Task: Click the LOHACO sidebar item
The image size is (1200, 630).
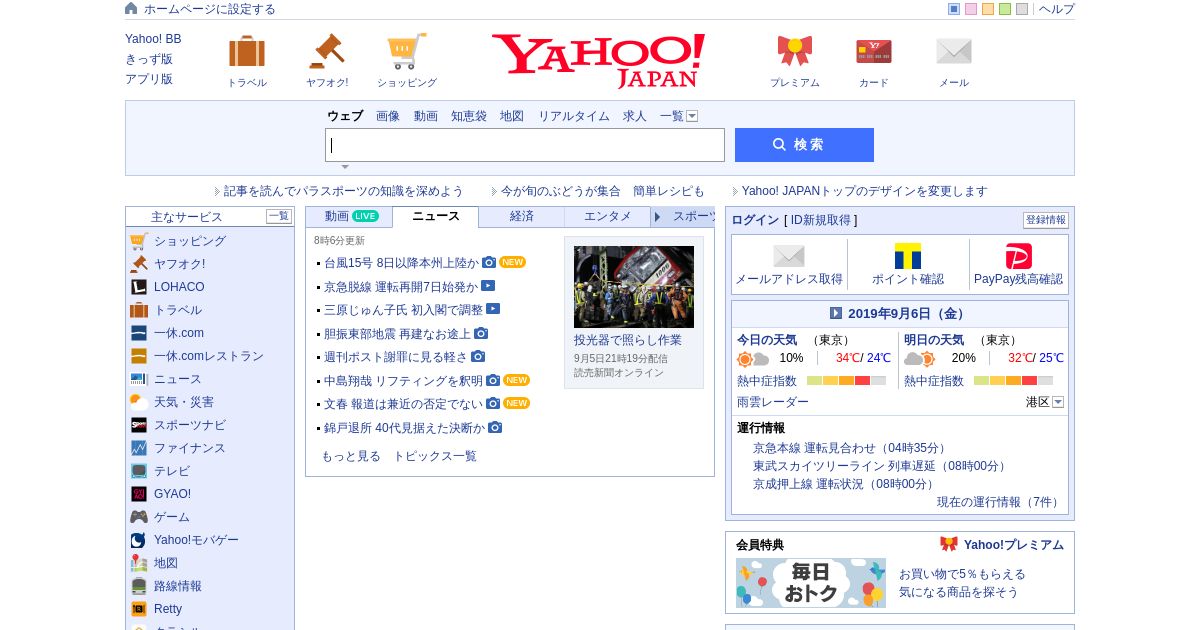Action: pyautogui.click(x=179, y=287)
